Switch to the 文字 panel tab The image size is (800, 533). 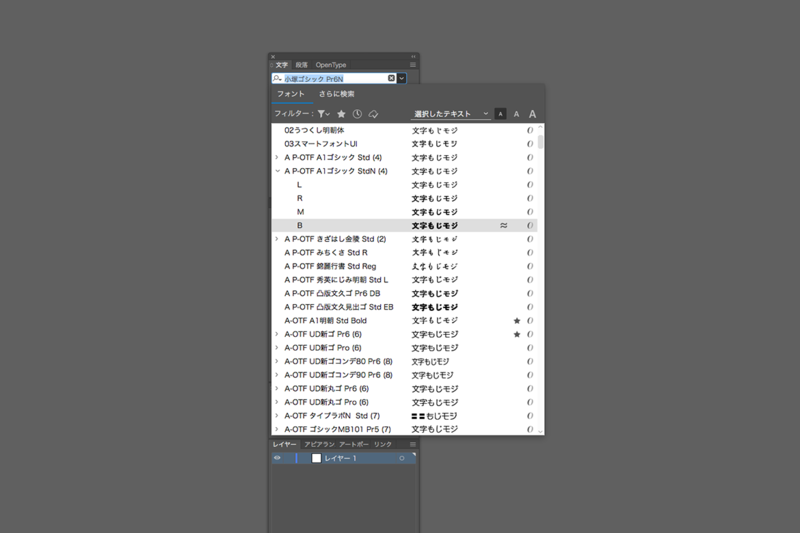[x=282, y=65]
